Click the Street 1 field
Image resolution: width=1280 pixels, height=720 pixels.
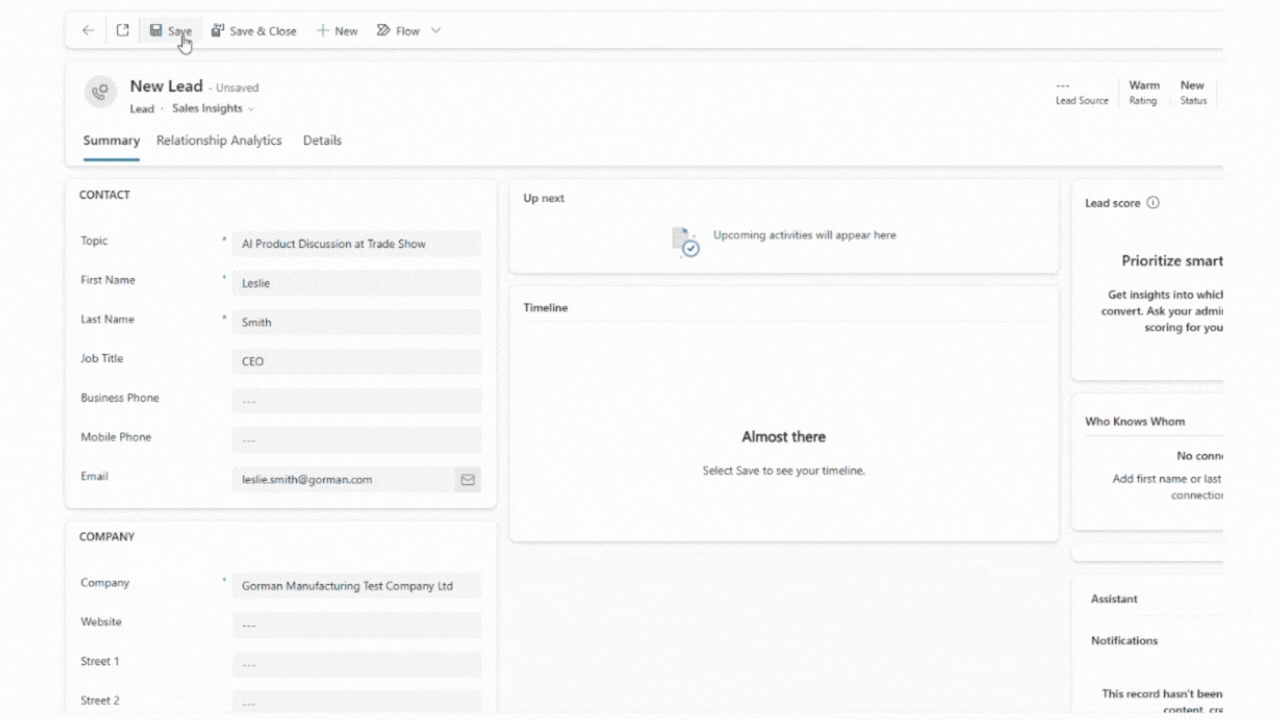(357, 664)
